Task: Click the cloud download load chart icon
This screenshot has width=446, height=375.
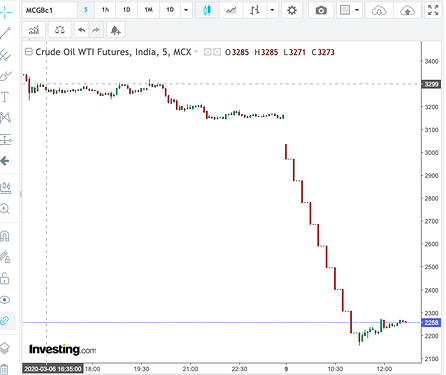Action: (x=379, y=11)
